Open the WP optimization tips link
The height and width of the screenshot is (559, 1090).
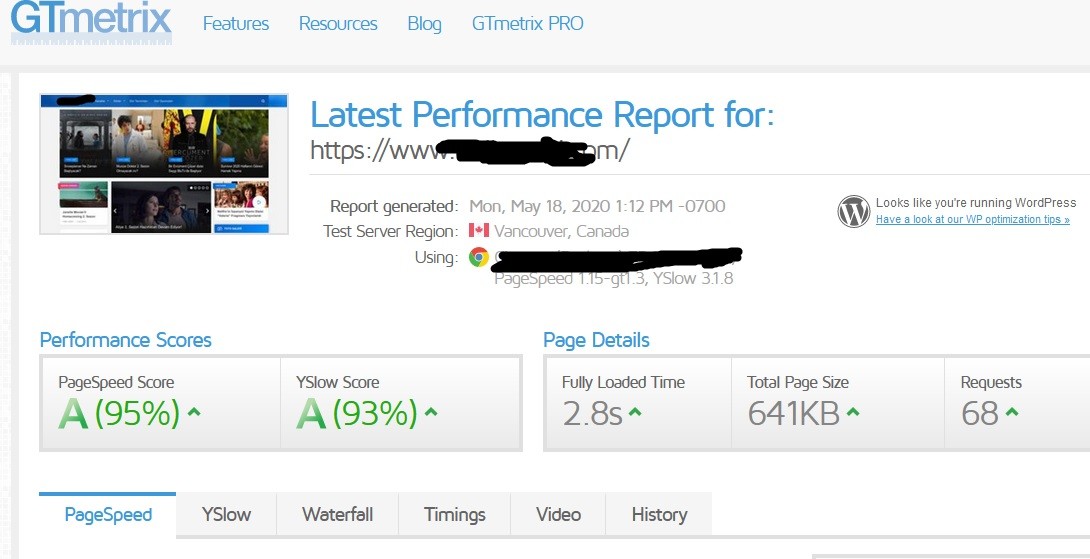tap(973, 220)
